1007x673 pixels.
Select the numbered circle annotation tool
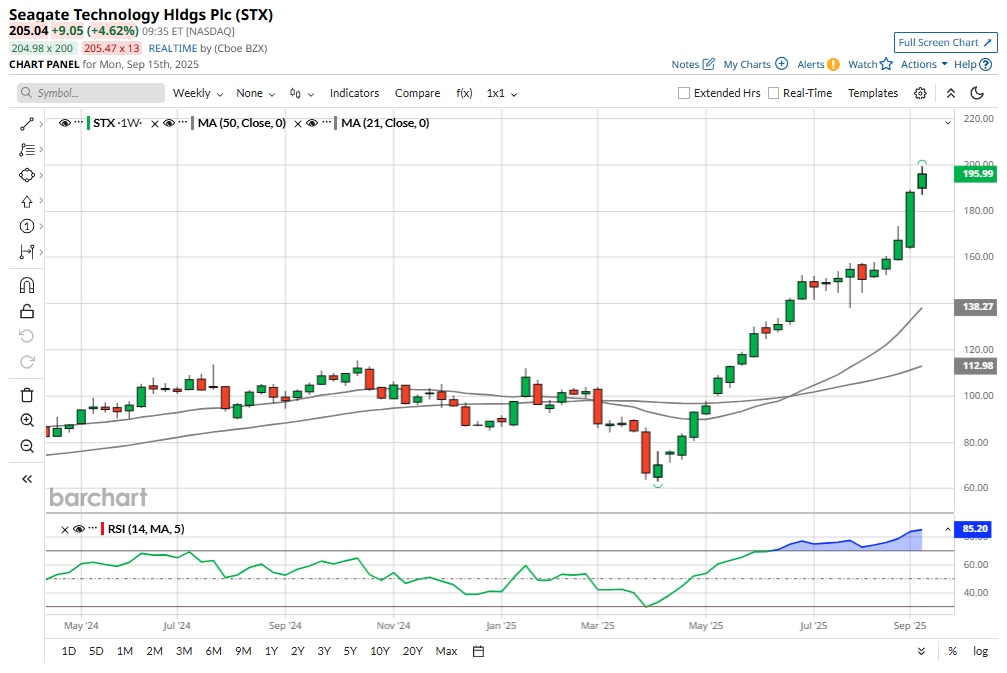(x=27, y=226)
